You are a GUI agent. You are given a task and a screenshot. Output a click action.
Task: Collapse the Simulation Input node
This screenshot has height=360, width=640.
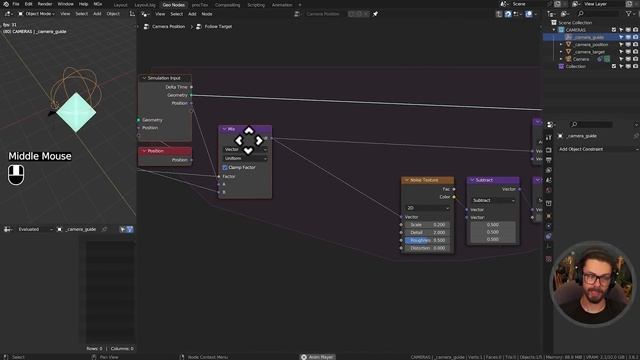pyautogui.click(x=144, y=78)
